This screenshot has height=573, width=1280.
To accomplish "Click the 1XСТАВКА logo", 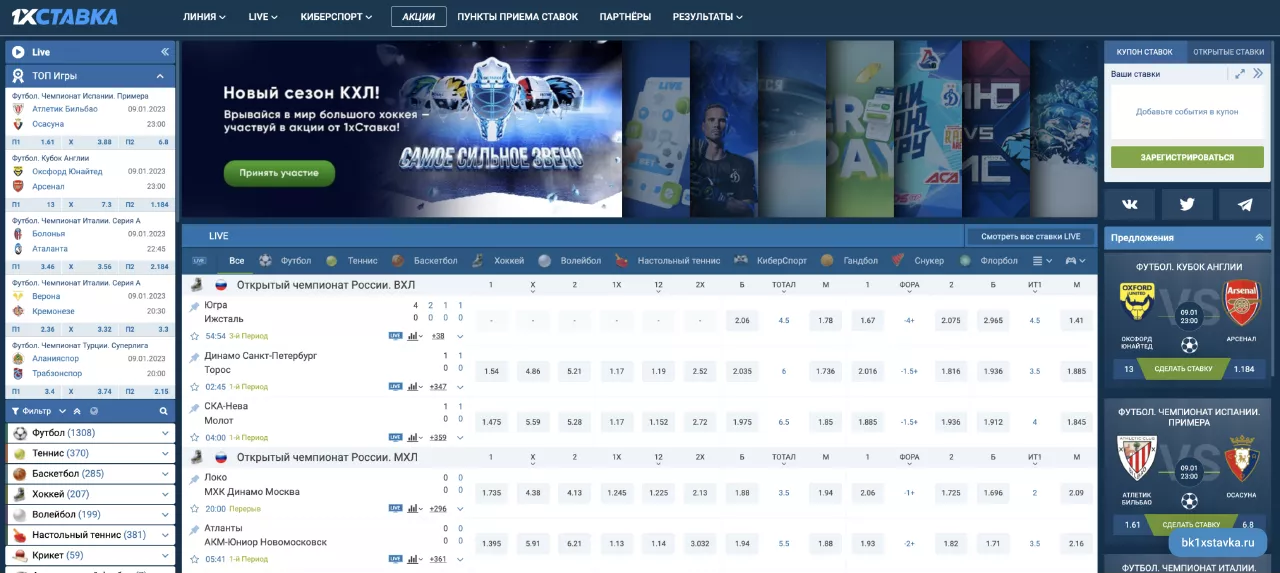I will coord(64,17).
